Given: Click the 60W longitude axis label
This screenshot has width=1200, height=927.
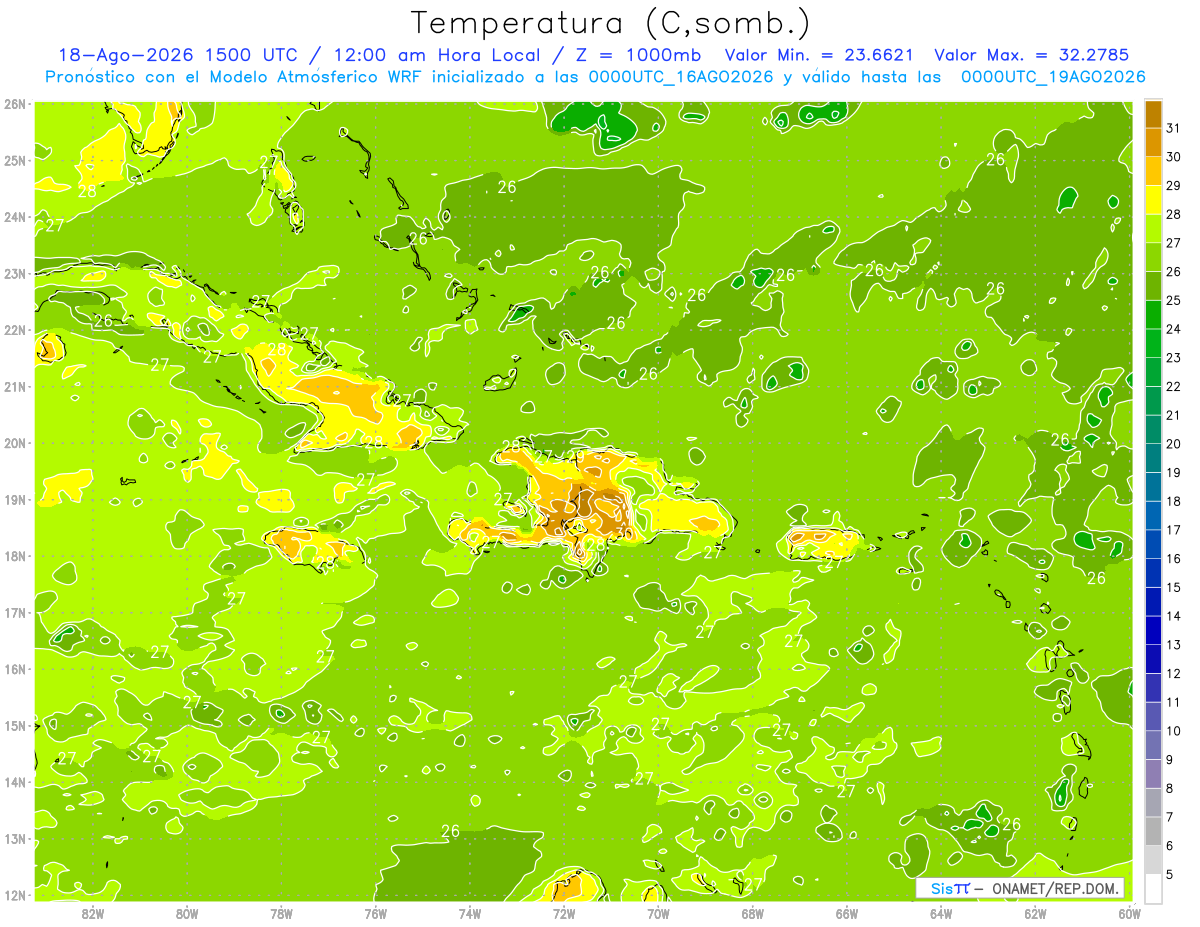Looking at the screenshot, I should coord(1129,913).
